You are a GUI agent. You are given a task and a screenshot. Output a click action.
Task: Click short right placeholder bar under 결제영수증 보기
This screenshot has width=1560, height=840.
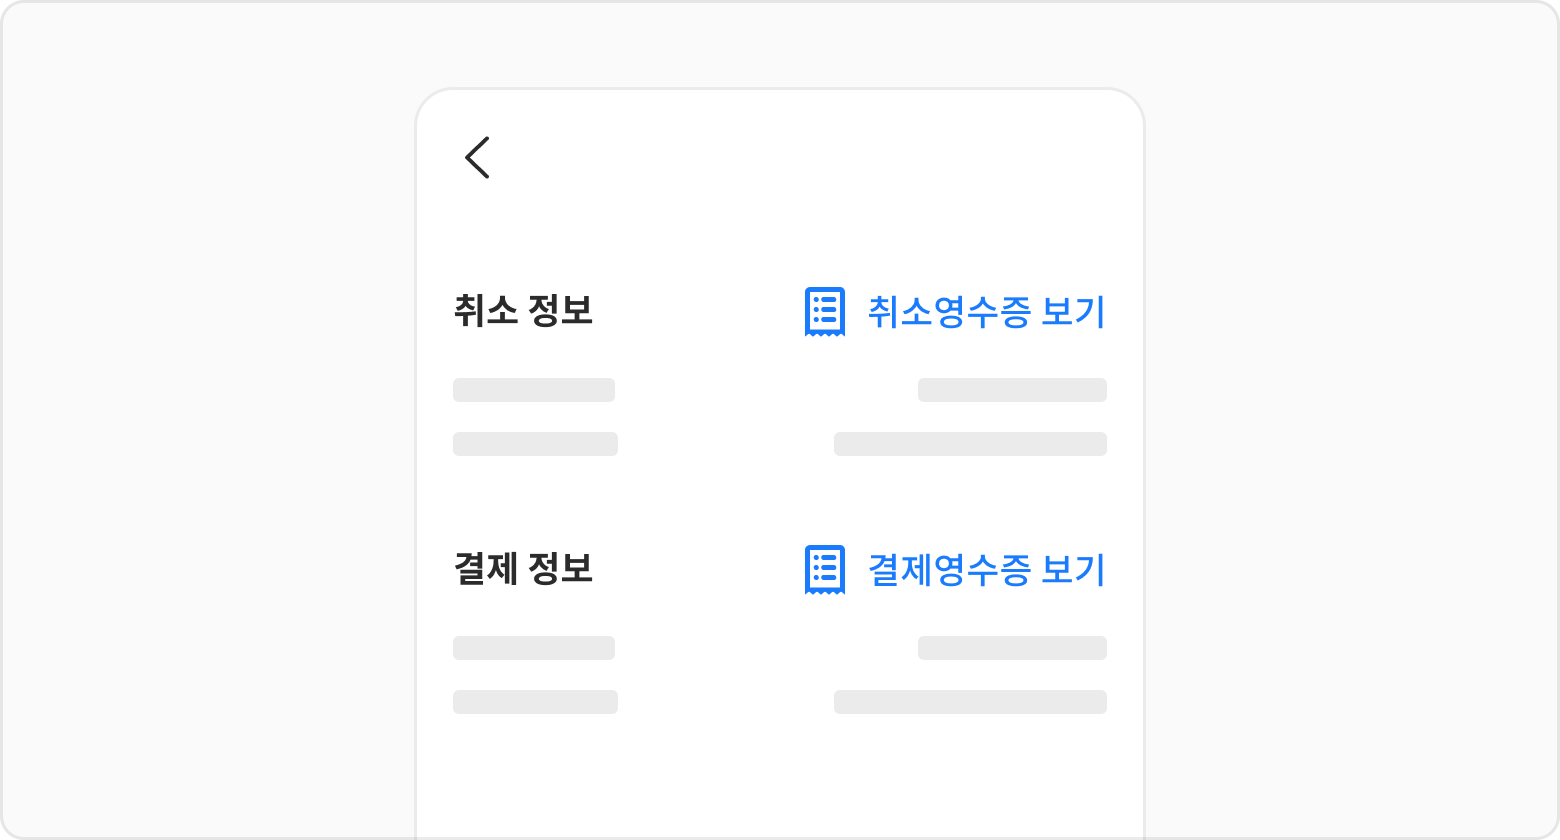(x=1012, y=648)
